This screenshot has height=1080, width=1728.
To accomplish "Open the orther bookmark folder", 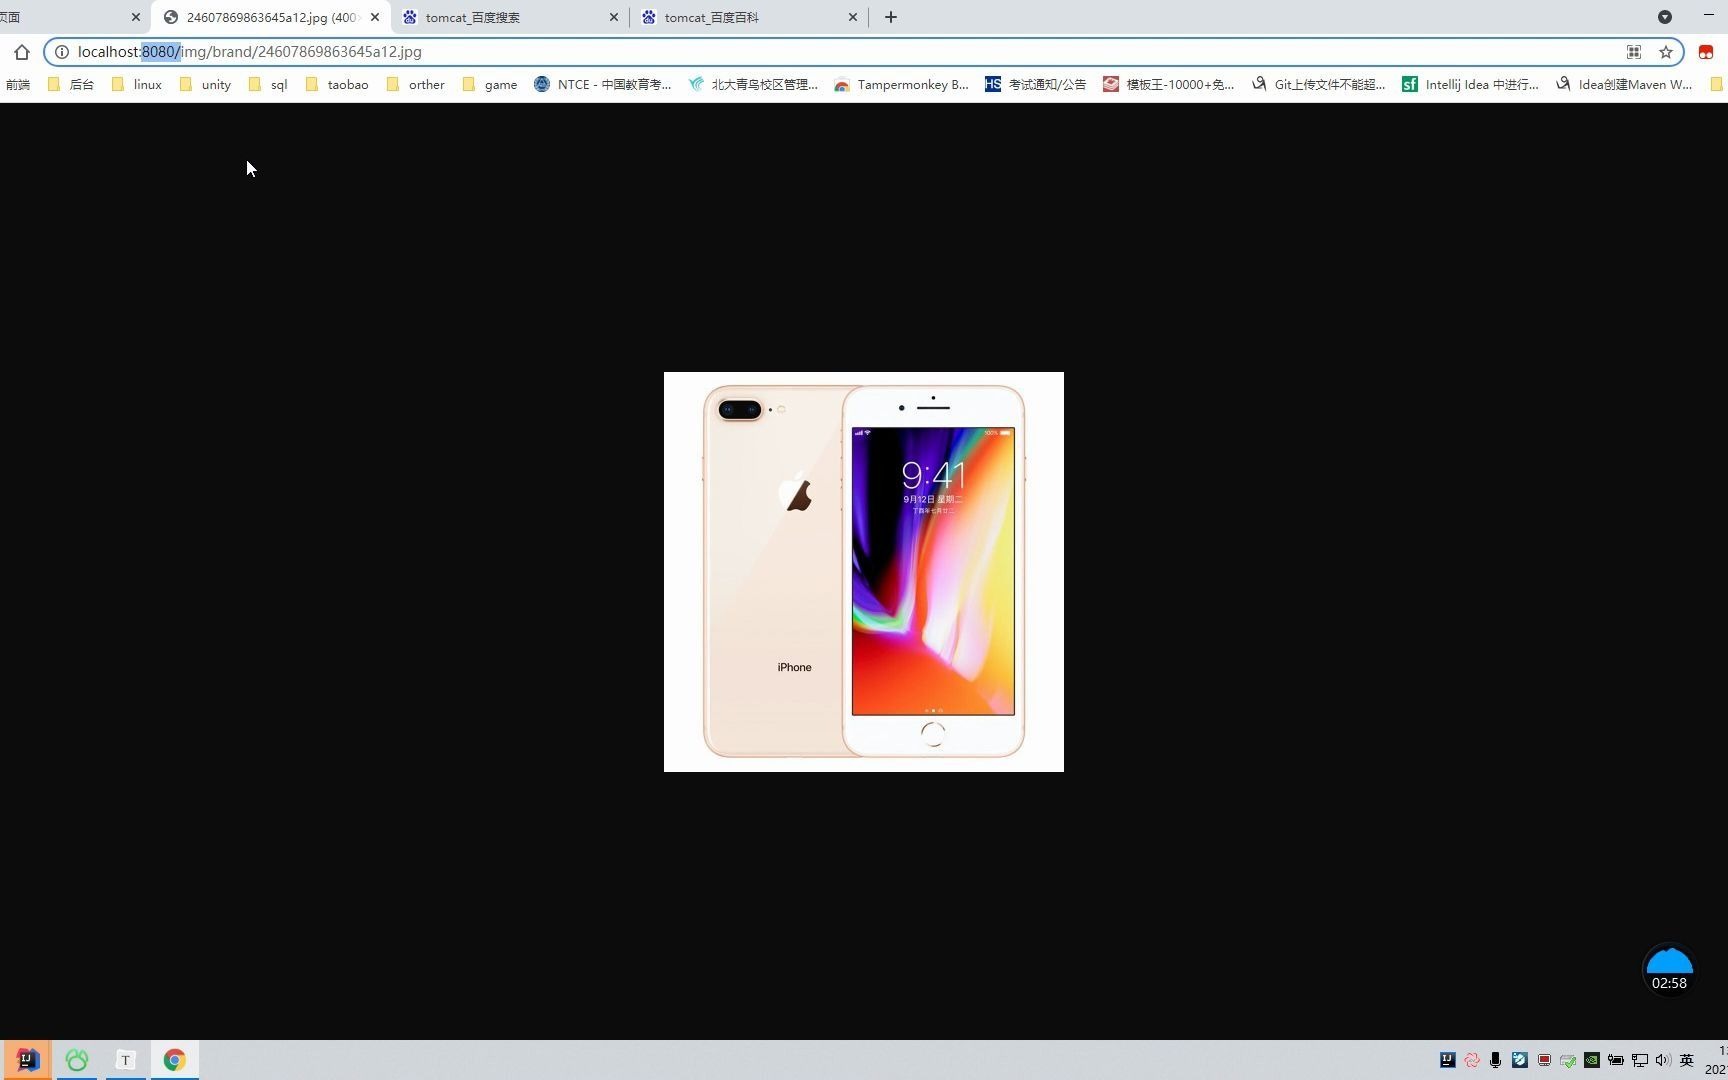I will pos(416,85).
